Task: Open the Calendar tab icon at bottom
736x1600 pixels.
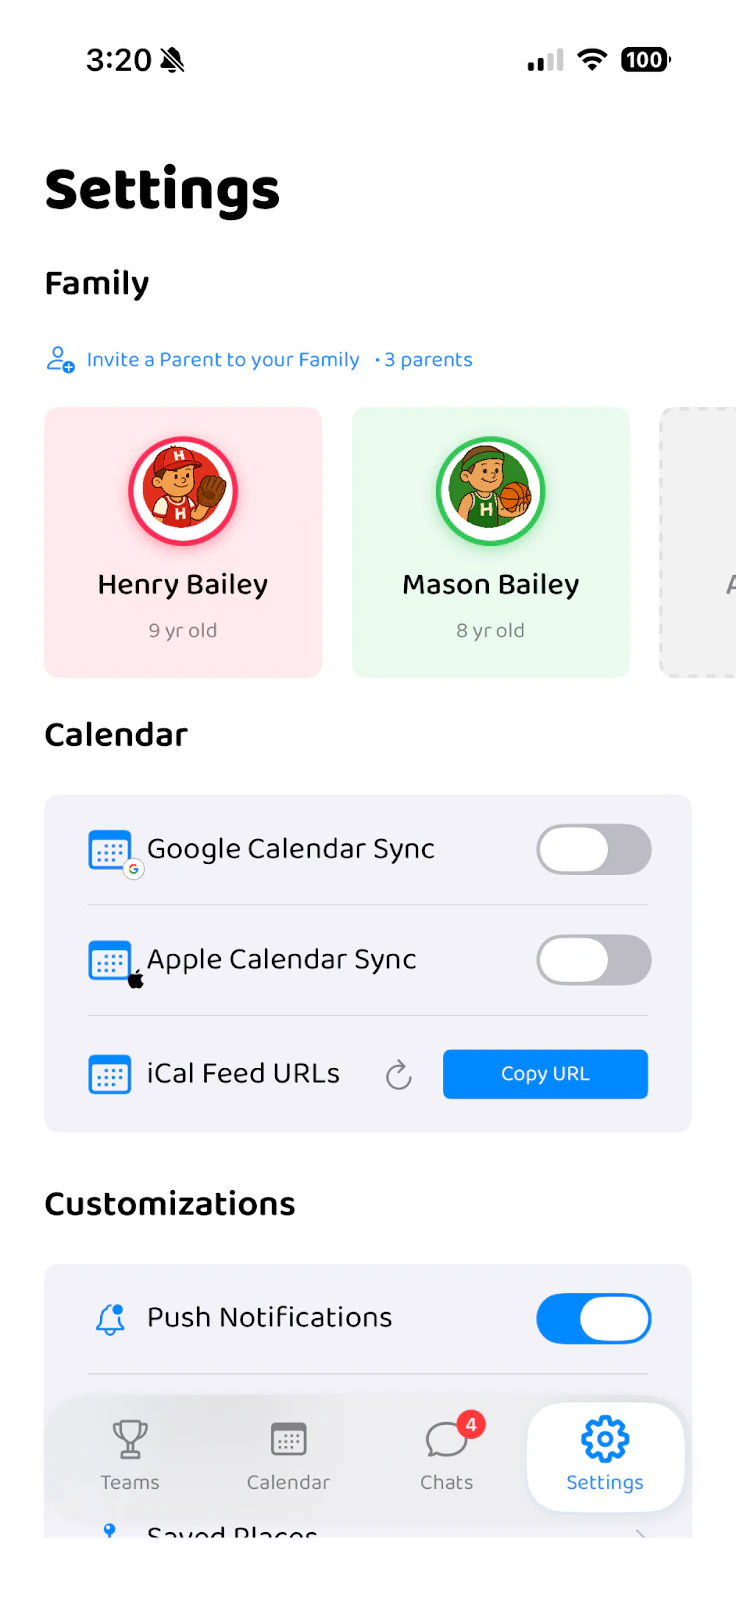Action: tap(288, 1440)
